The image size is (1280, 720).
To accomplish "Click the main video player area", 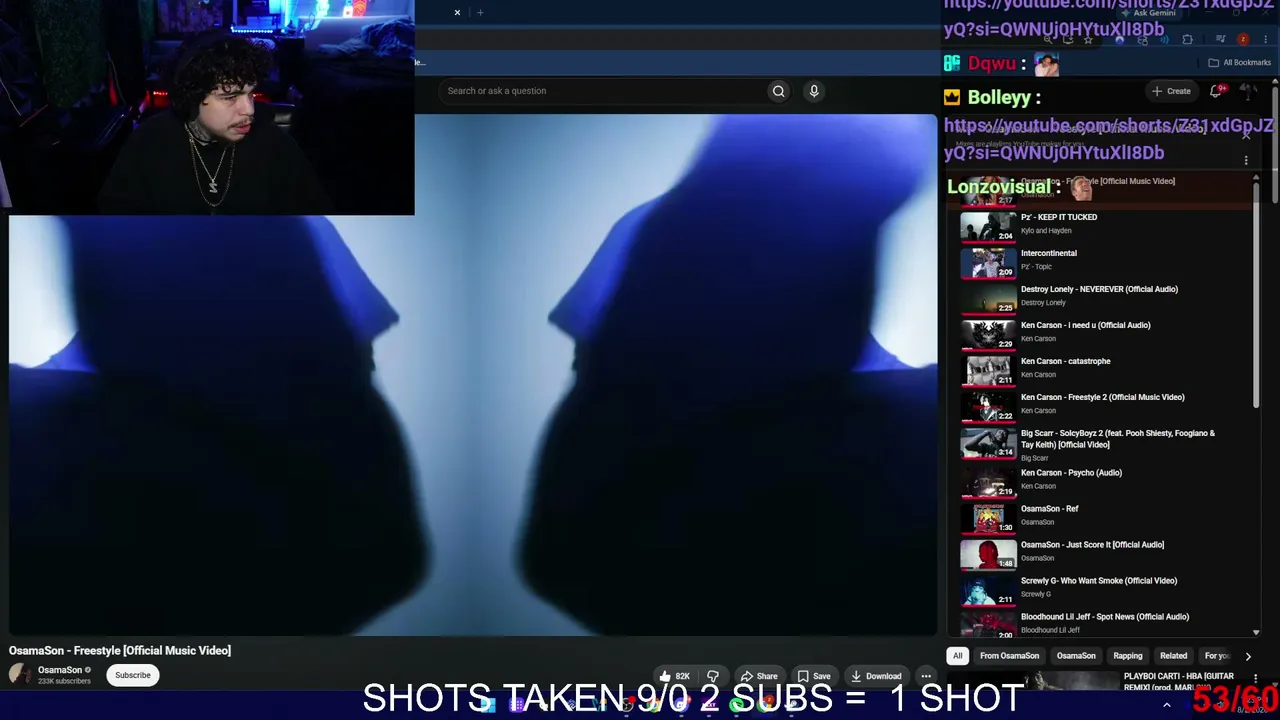I will point(473,375).
